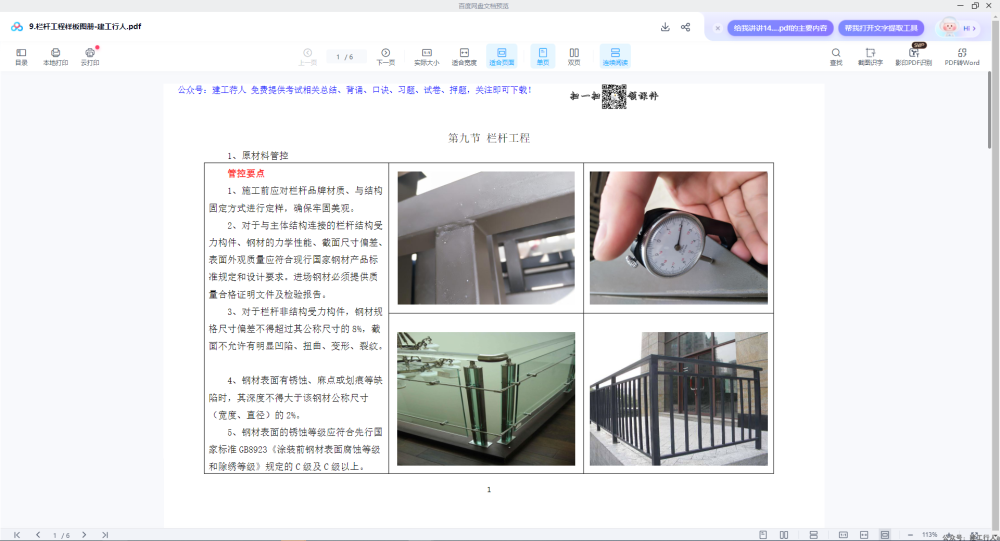Jump to last page in bottom bar
Image resolution: width=1000 pixels, height=541 pixels.
coord(105,535)
